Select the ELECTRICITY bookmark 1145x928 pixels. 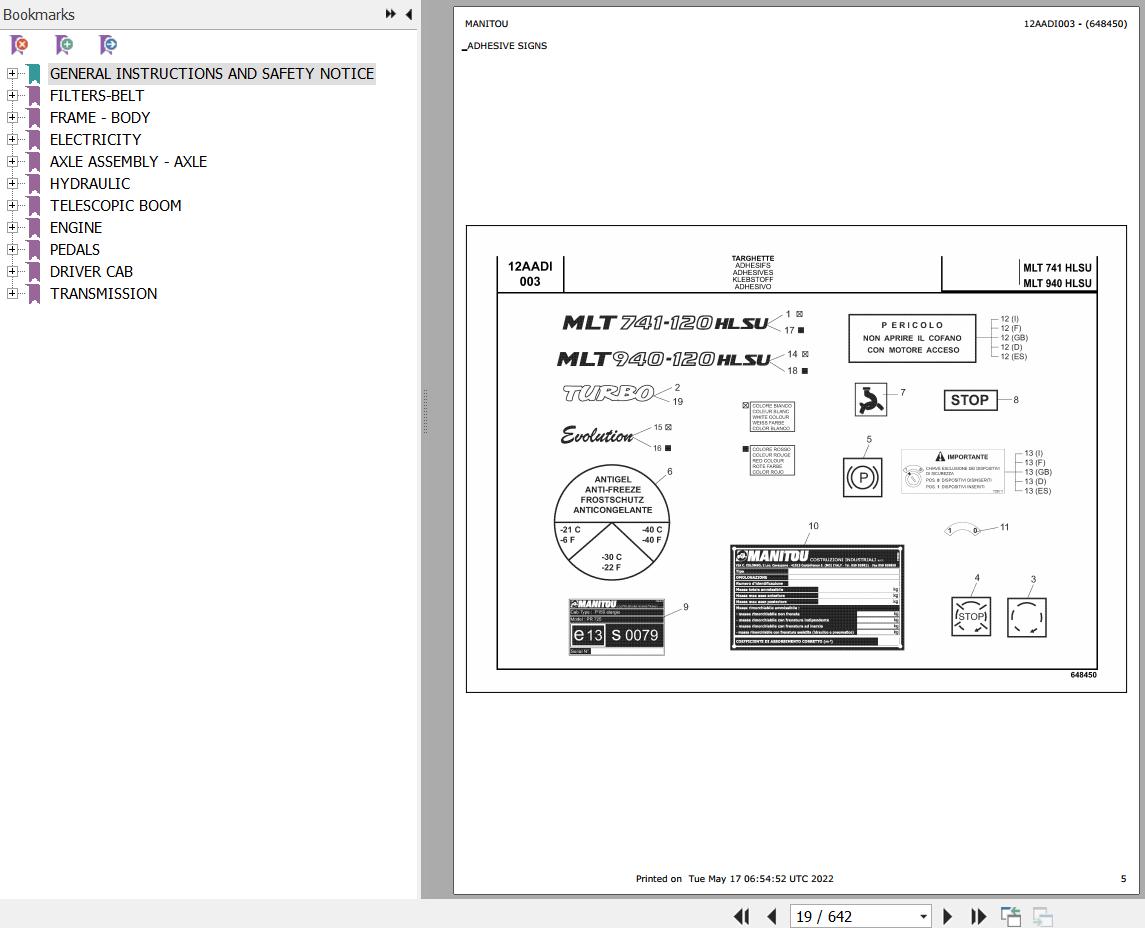(x=96, y=139)
